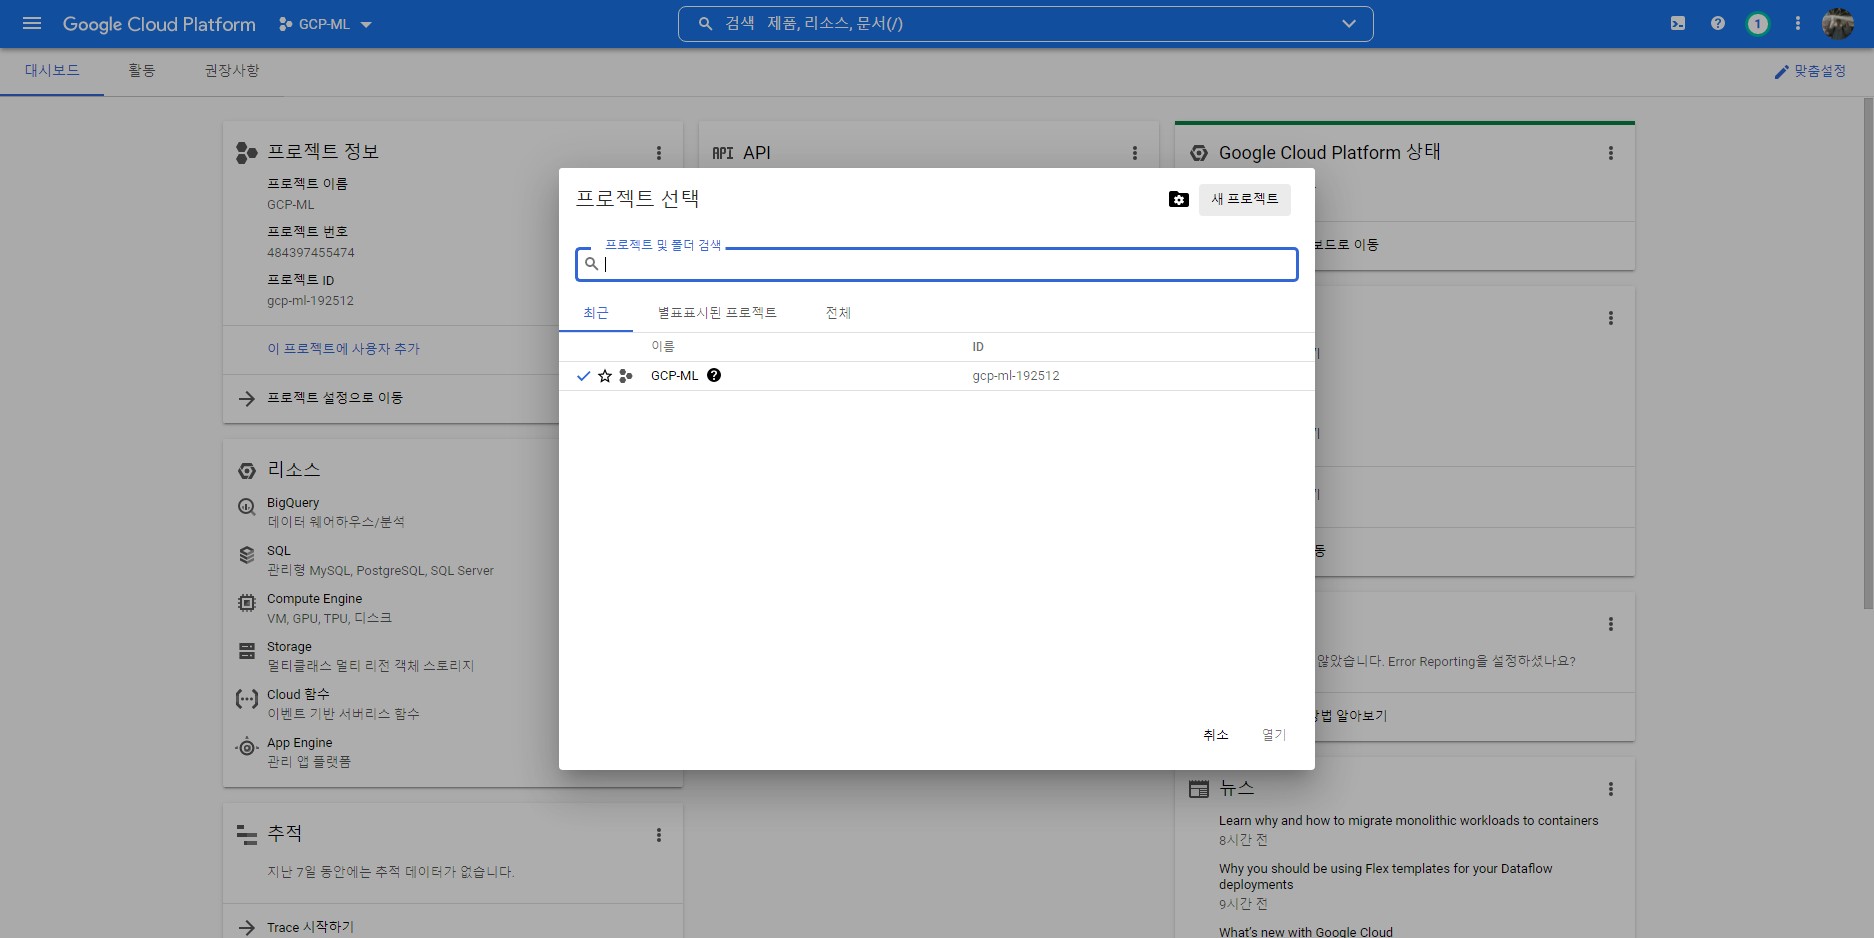The width and height of the screenshot is (1874, 938).
Task: Select the 전체 tab in dialog
Action: [x=838, y=313]
